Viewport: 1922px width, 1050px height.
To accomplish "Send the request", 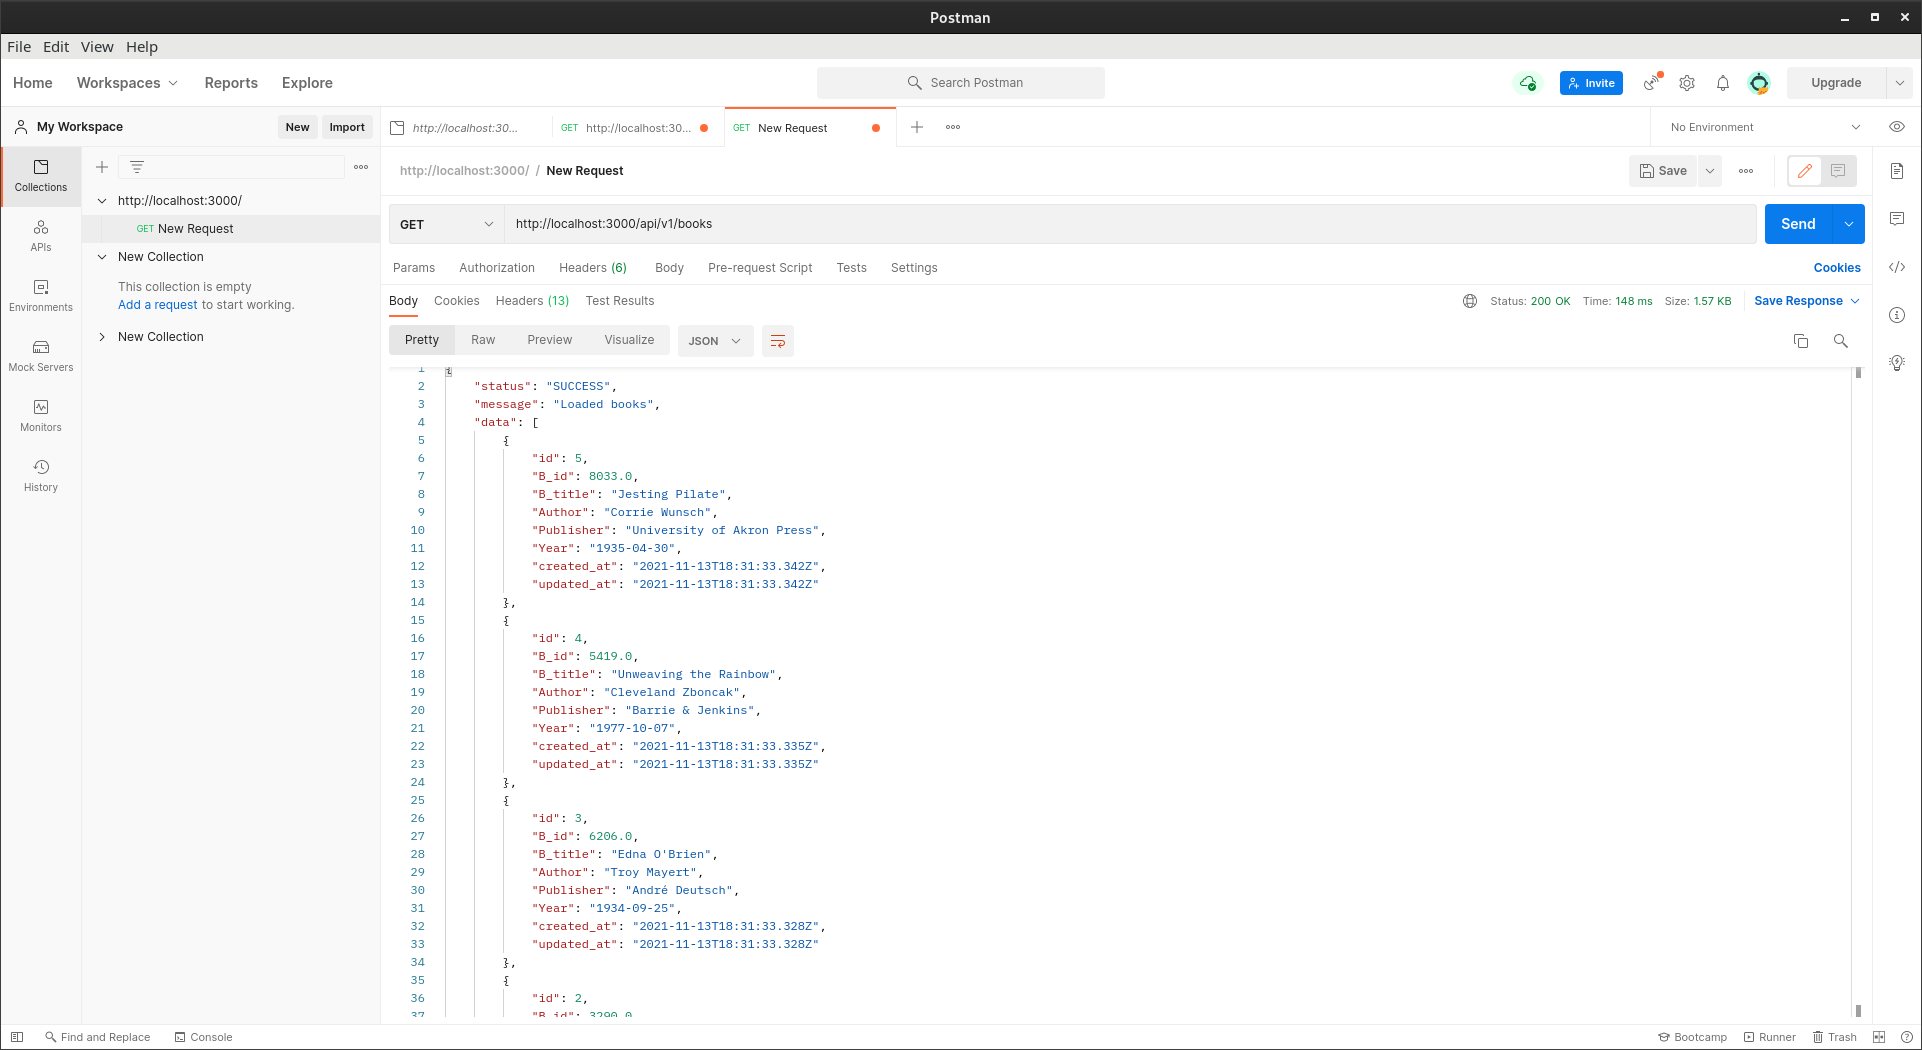I will click(1798, 224).
